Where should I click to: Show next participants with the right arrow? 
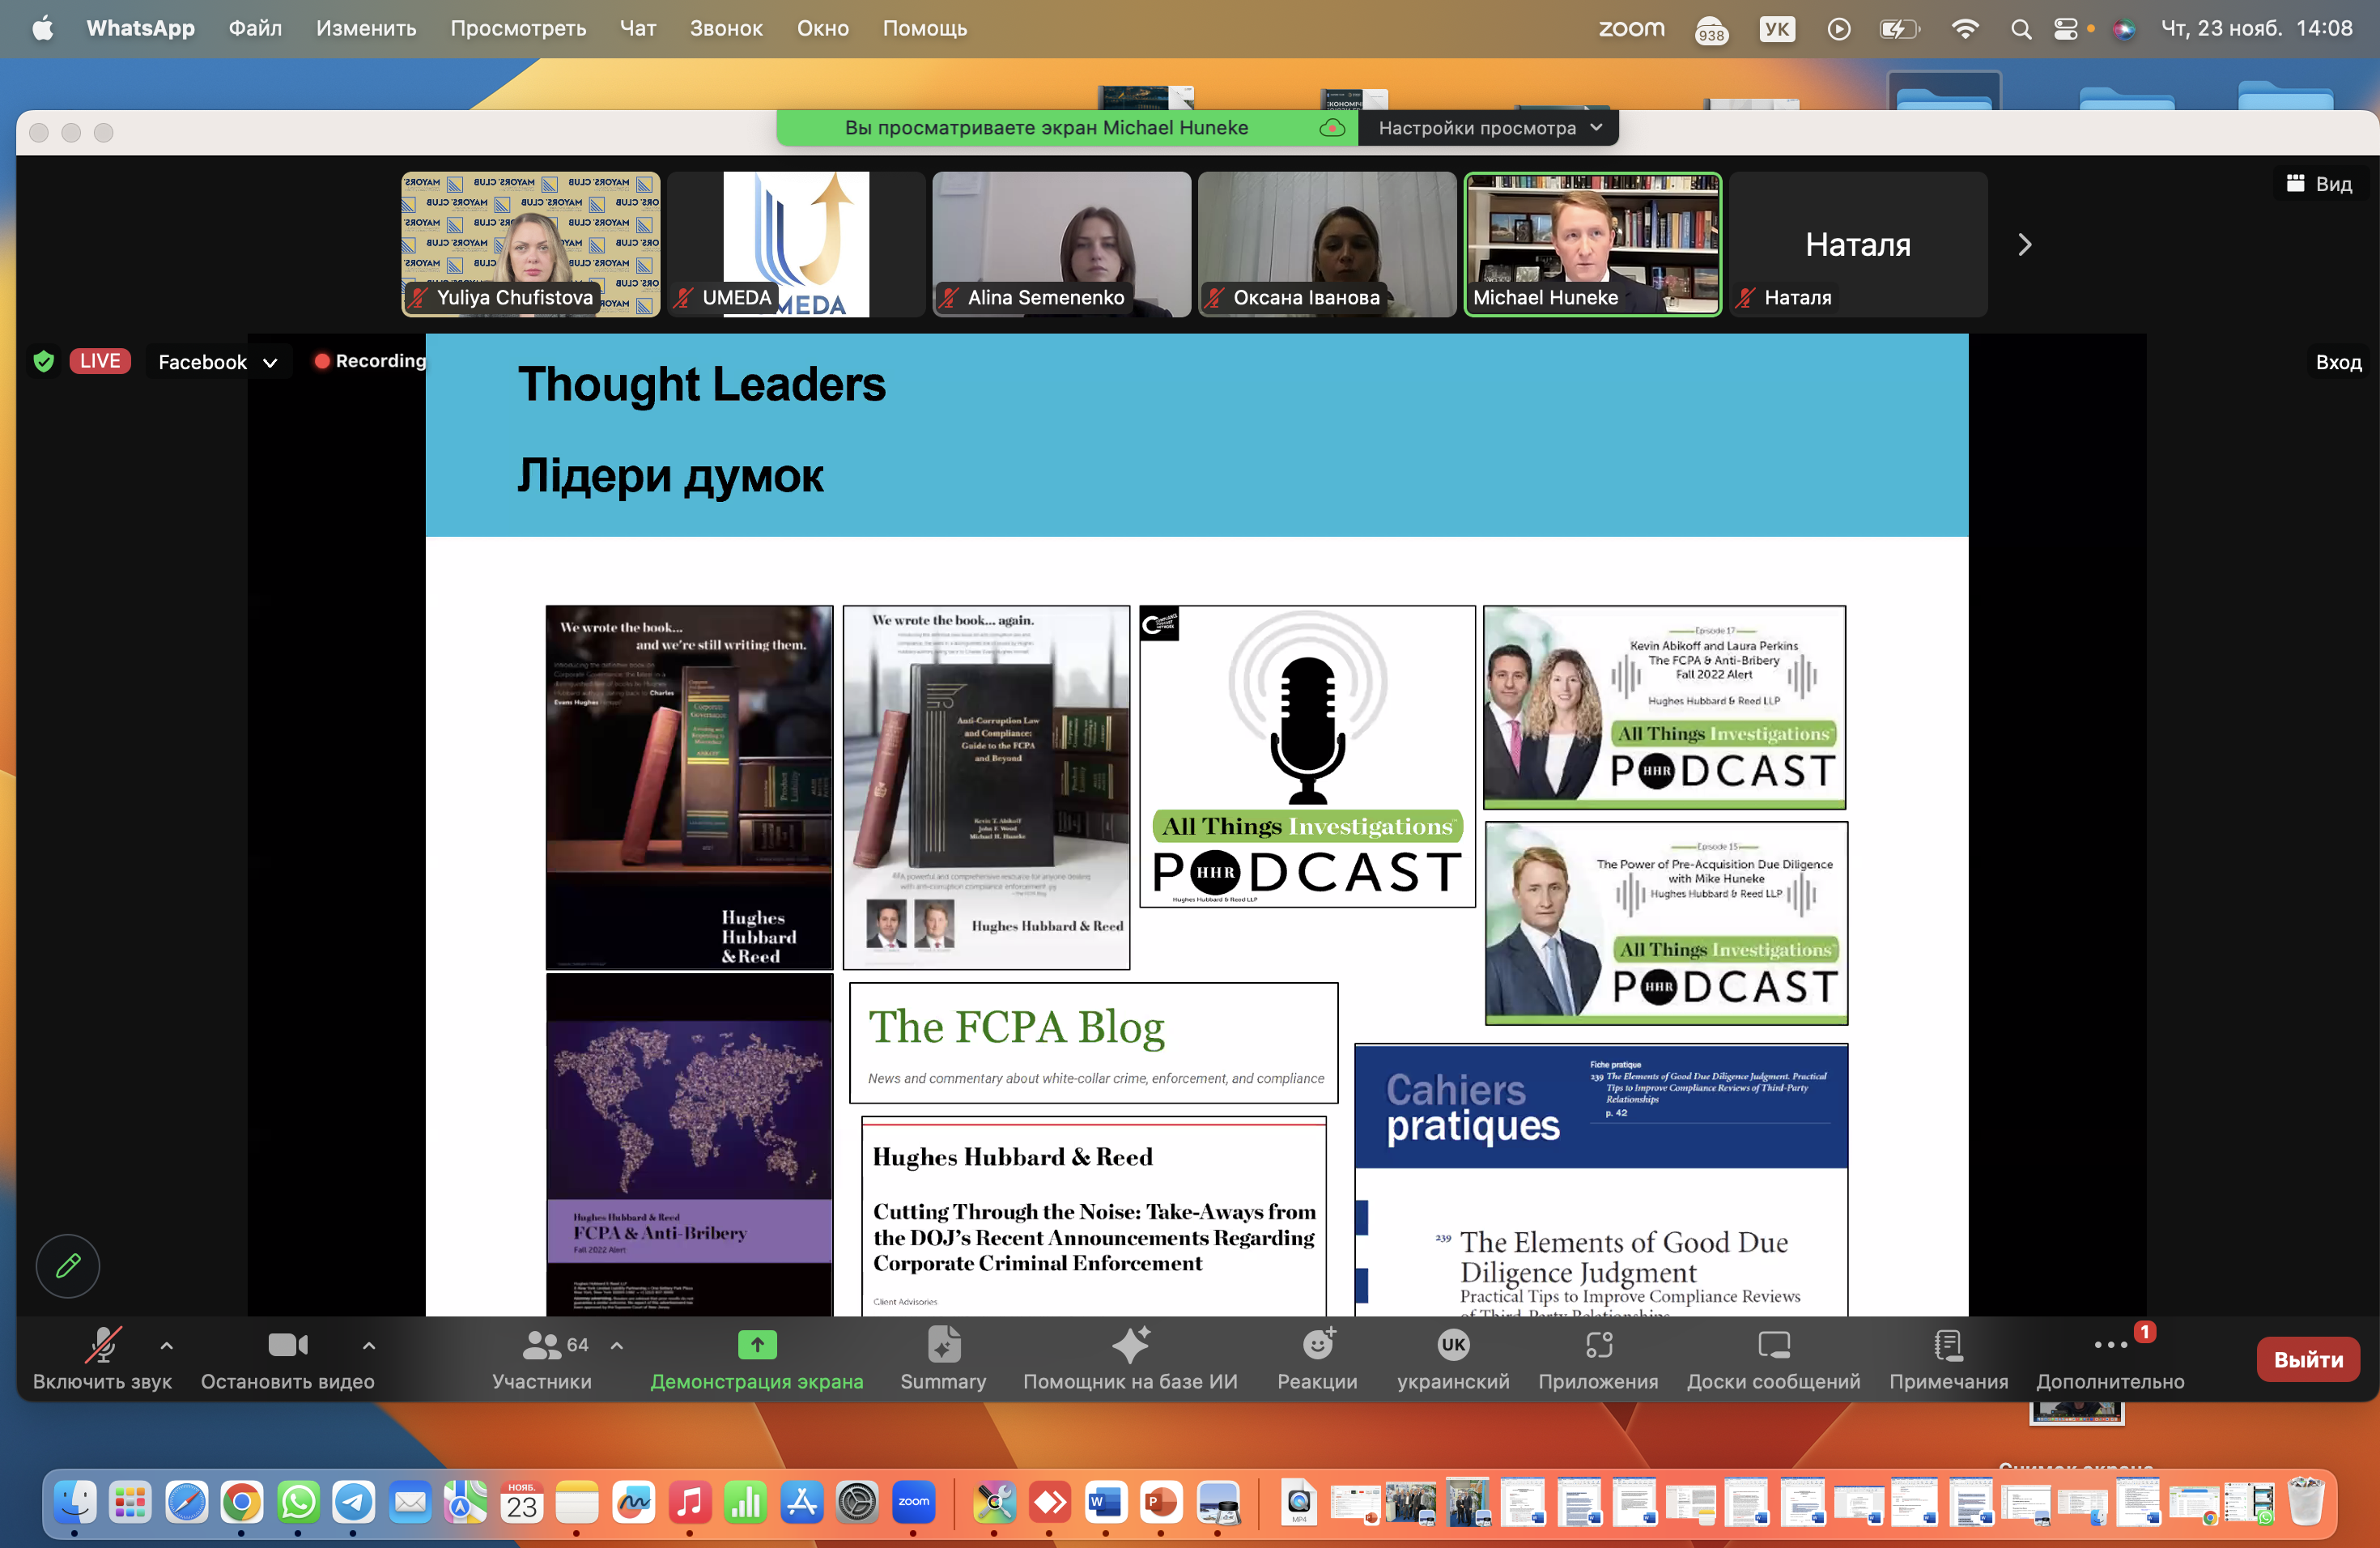coord(2025,245)
